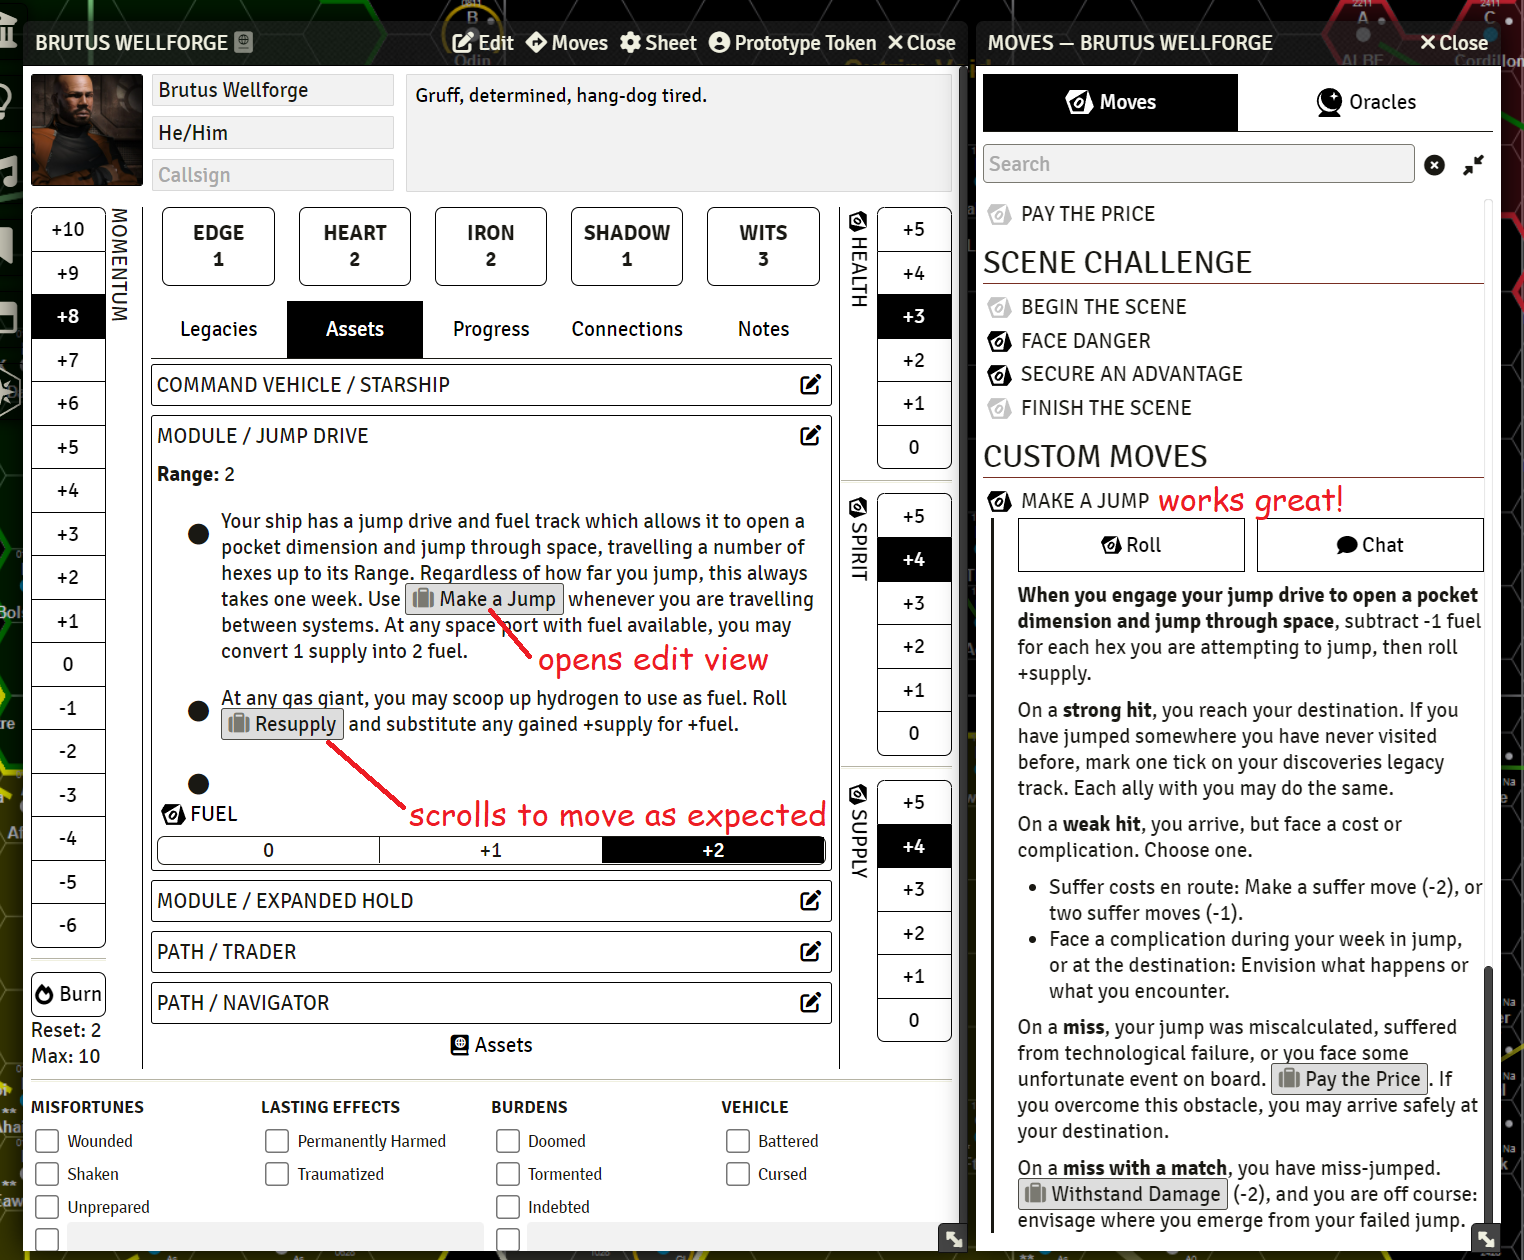Viewport: 1524px width, 1260px height.
Task: Clear the moves search with the X icon
Action: coord(1434,164)
